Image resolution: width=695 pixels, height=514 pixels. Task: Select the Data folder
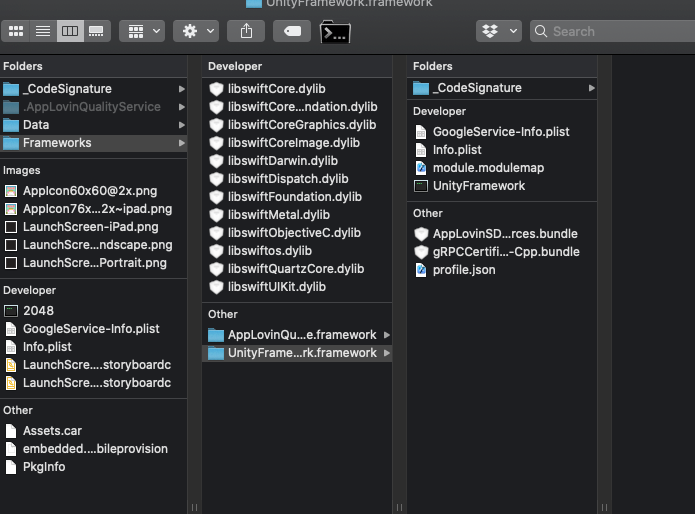(x=93, y=125)
